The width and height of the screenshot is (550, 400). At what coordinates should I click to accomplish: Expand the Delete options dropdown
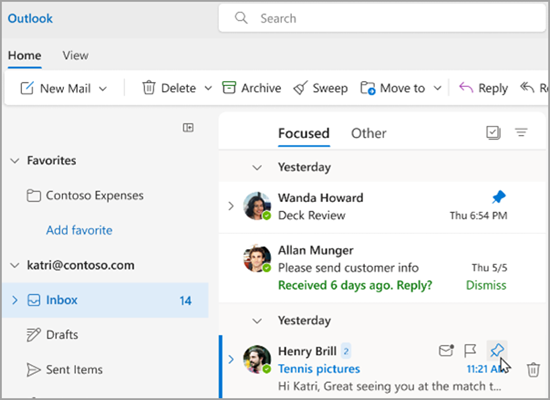coord(208,88)
